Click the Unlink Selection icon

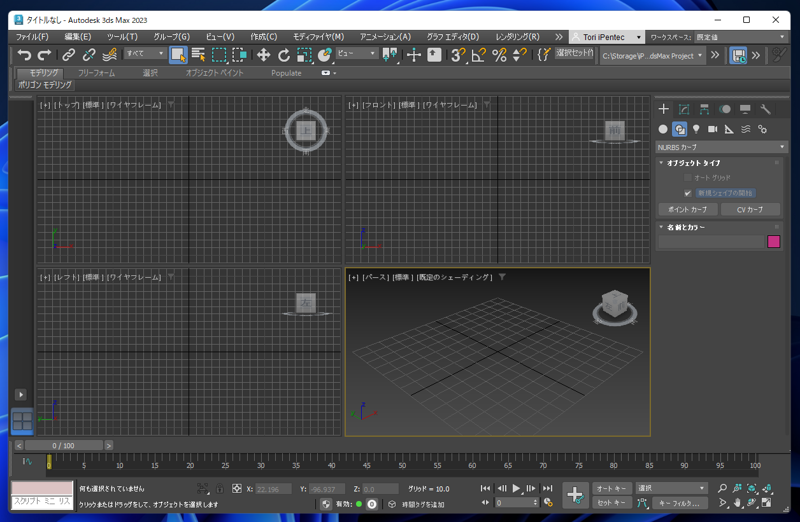click(89, 55)
